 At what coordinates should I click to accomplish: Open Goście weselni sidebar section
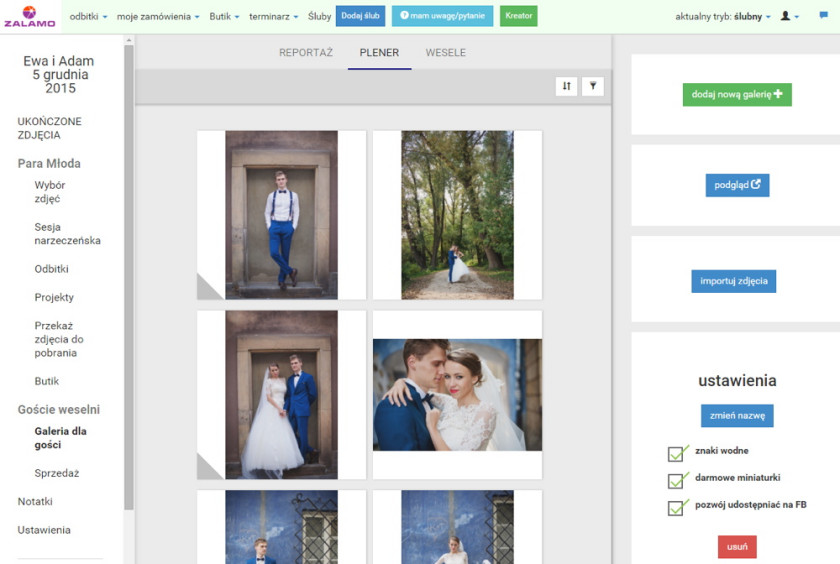[59, 410]
